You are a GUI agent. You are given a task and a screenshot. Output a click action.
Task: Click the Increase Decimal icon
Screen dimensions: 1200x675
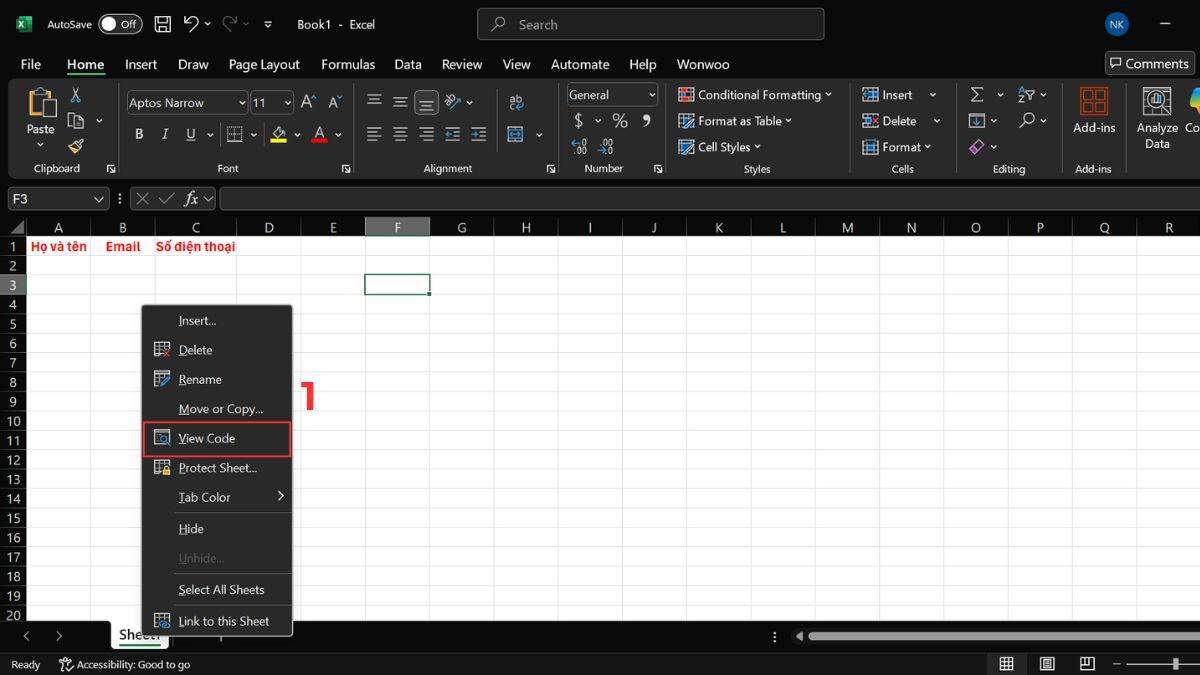pyautogui.click(x=578, y=146)
